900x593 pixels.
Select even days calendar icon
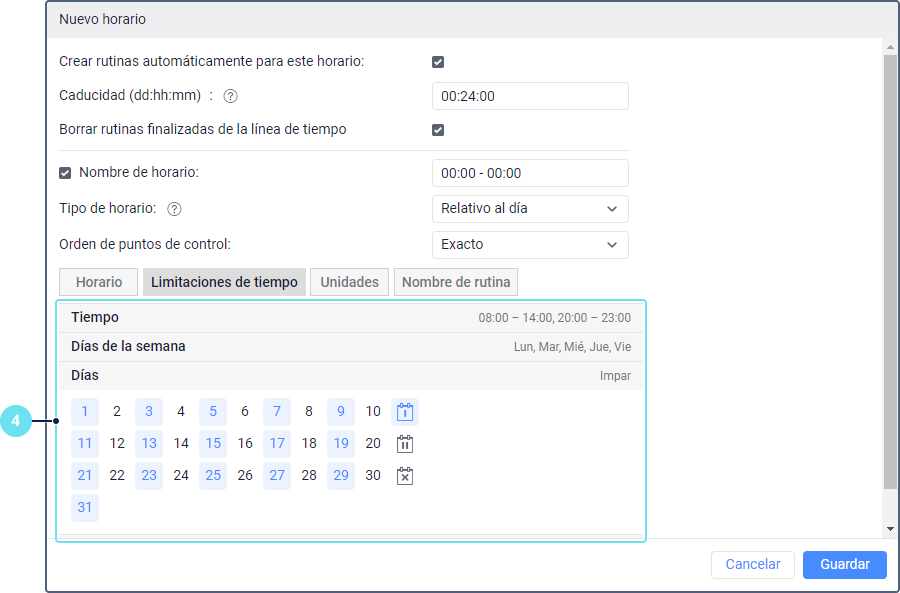[404, 444]
